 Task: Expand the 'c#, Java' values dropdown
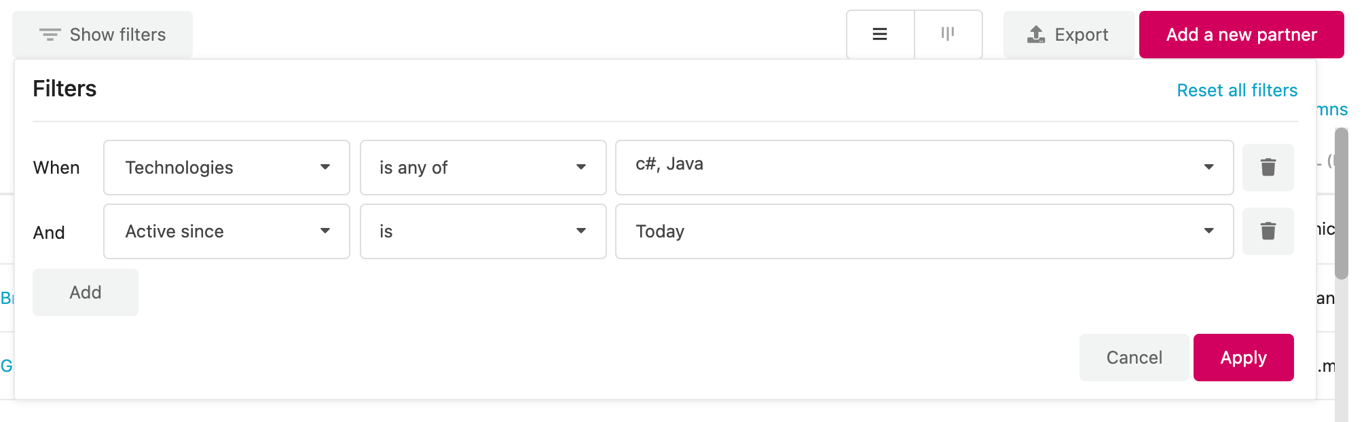pyautogui.click(x=924, y=167)
